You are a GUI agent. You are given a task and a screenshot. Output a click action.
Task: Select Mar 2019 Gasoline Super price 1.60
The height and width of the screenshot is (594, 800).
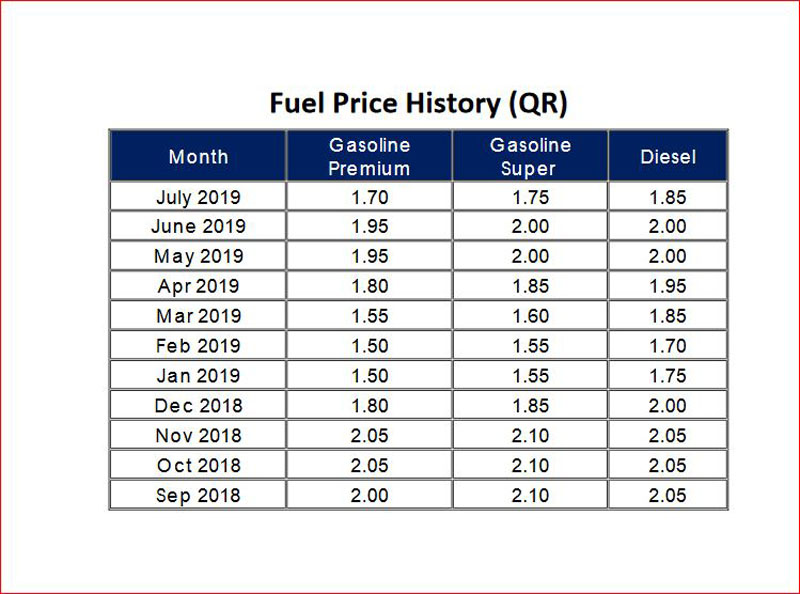(530, 316)
